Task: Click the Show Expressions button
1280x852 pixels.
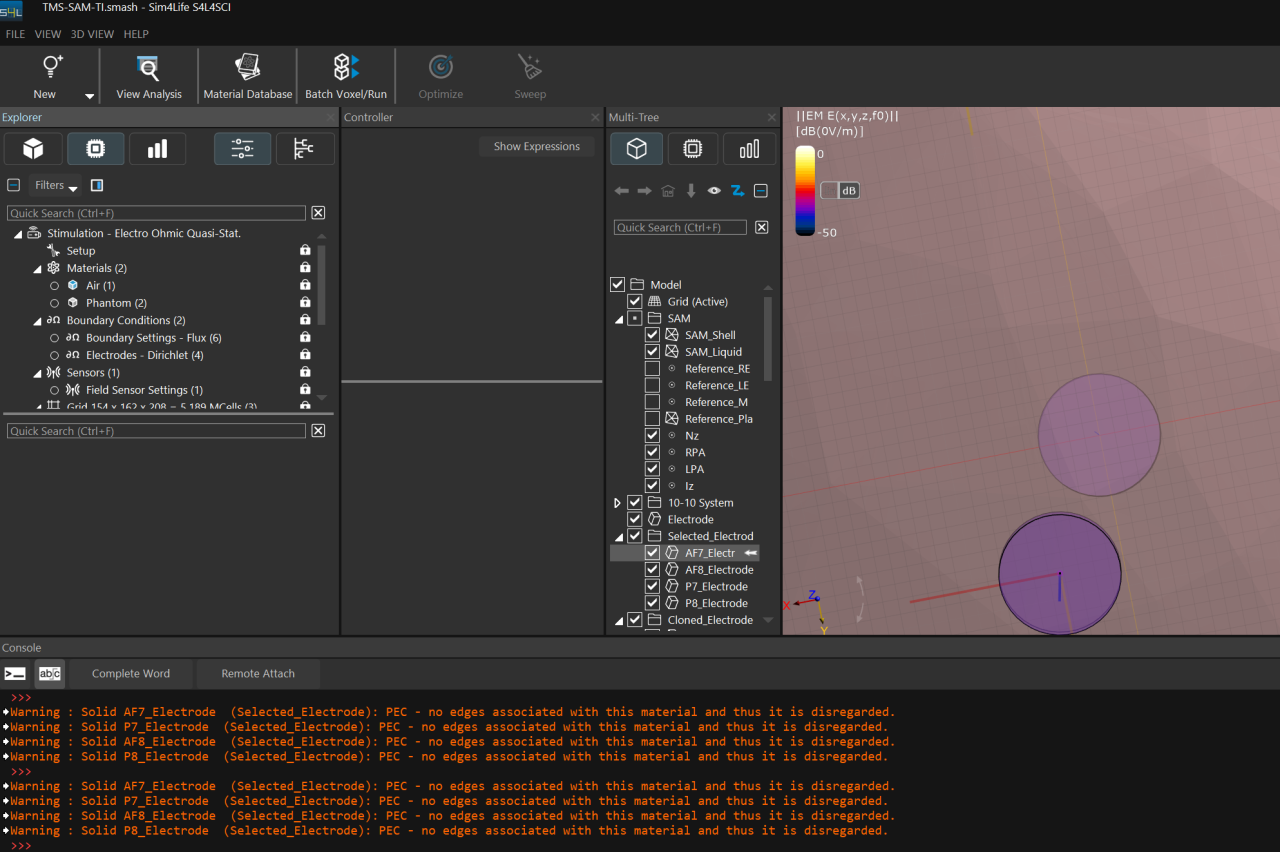Action: click(x=536, y=146)
